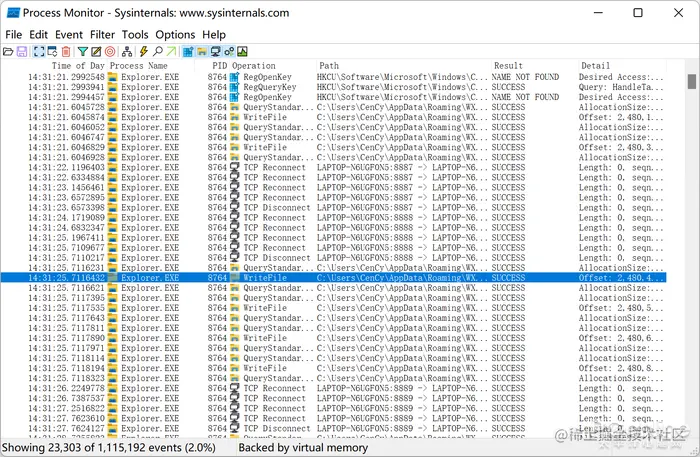This screenshot has width=700, height=457.
Task: Open the Options menu
Action: coord(175,35)
